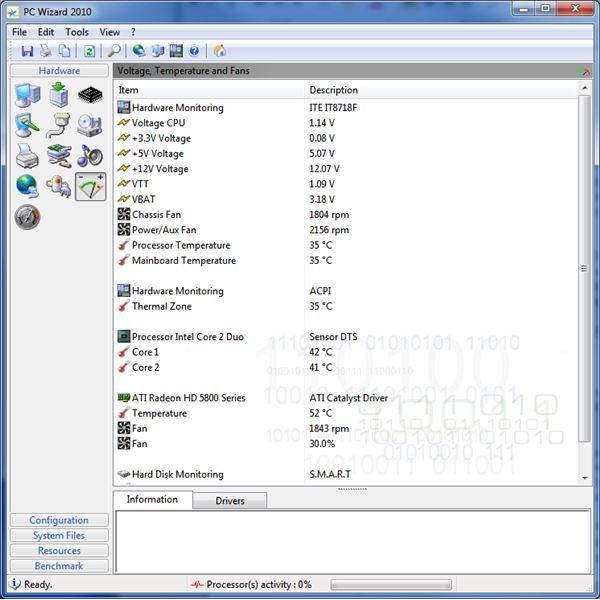Open the Drives disk icon

[90, 126]
